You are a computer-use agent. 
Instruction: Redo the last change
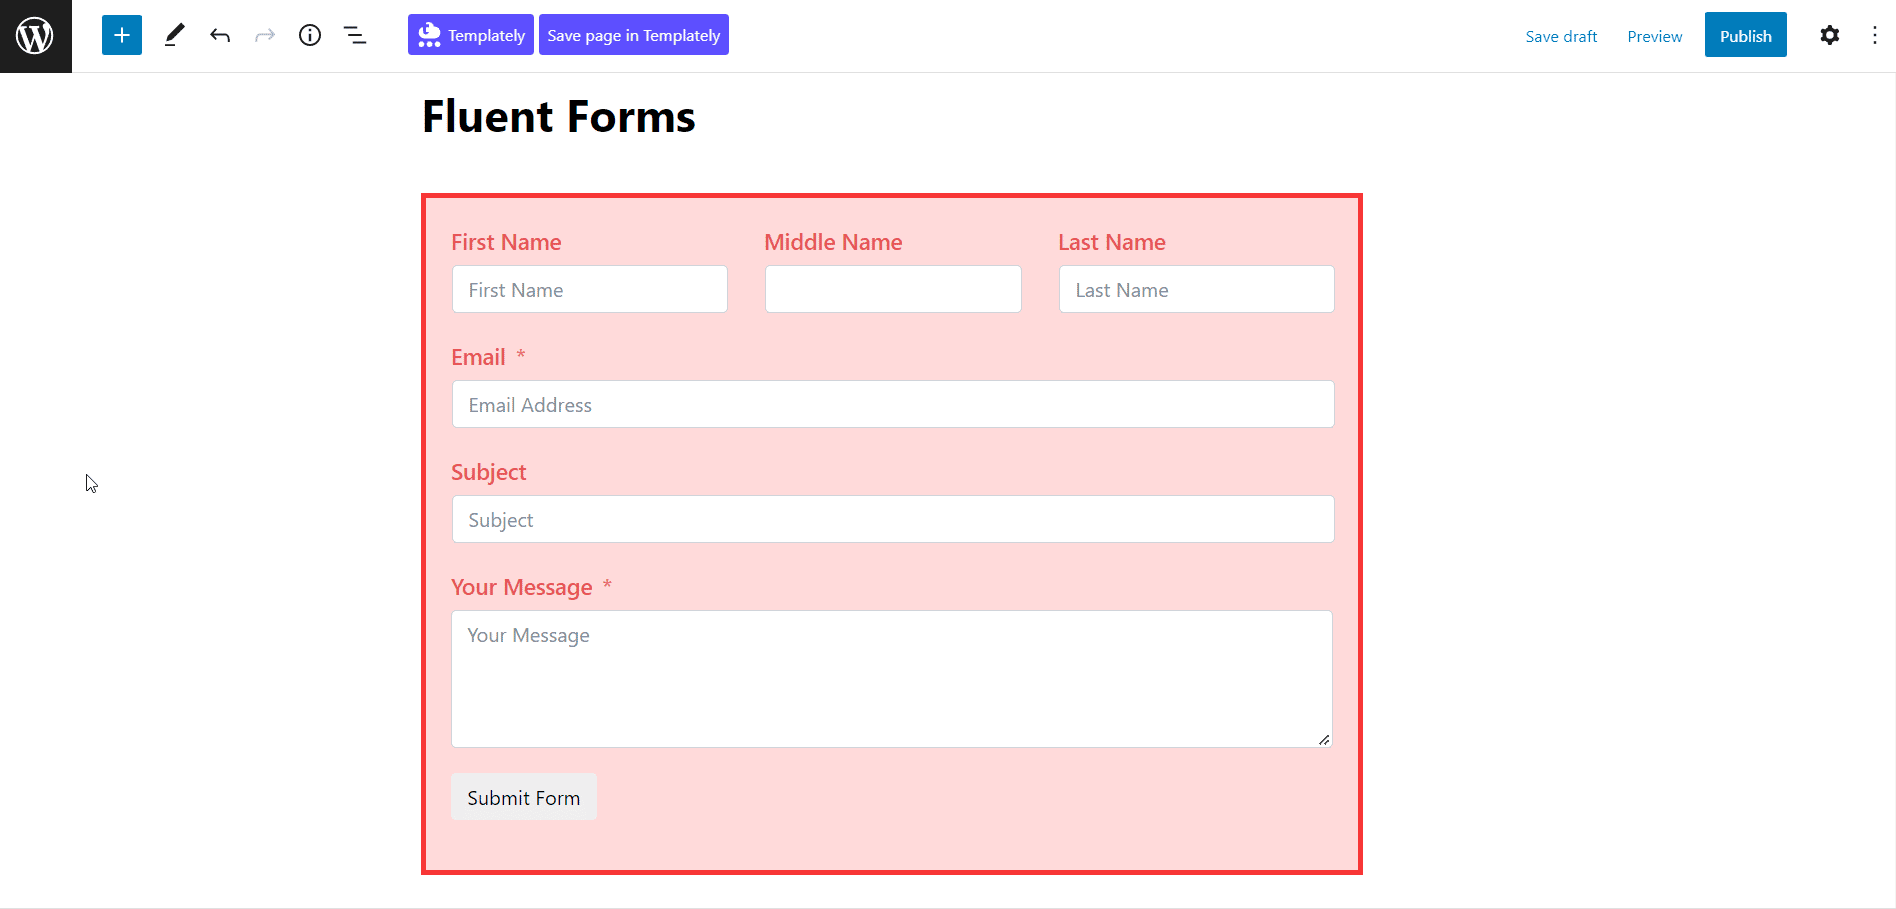click(264, 34)
